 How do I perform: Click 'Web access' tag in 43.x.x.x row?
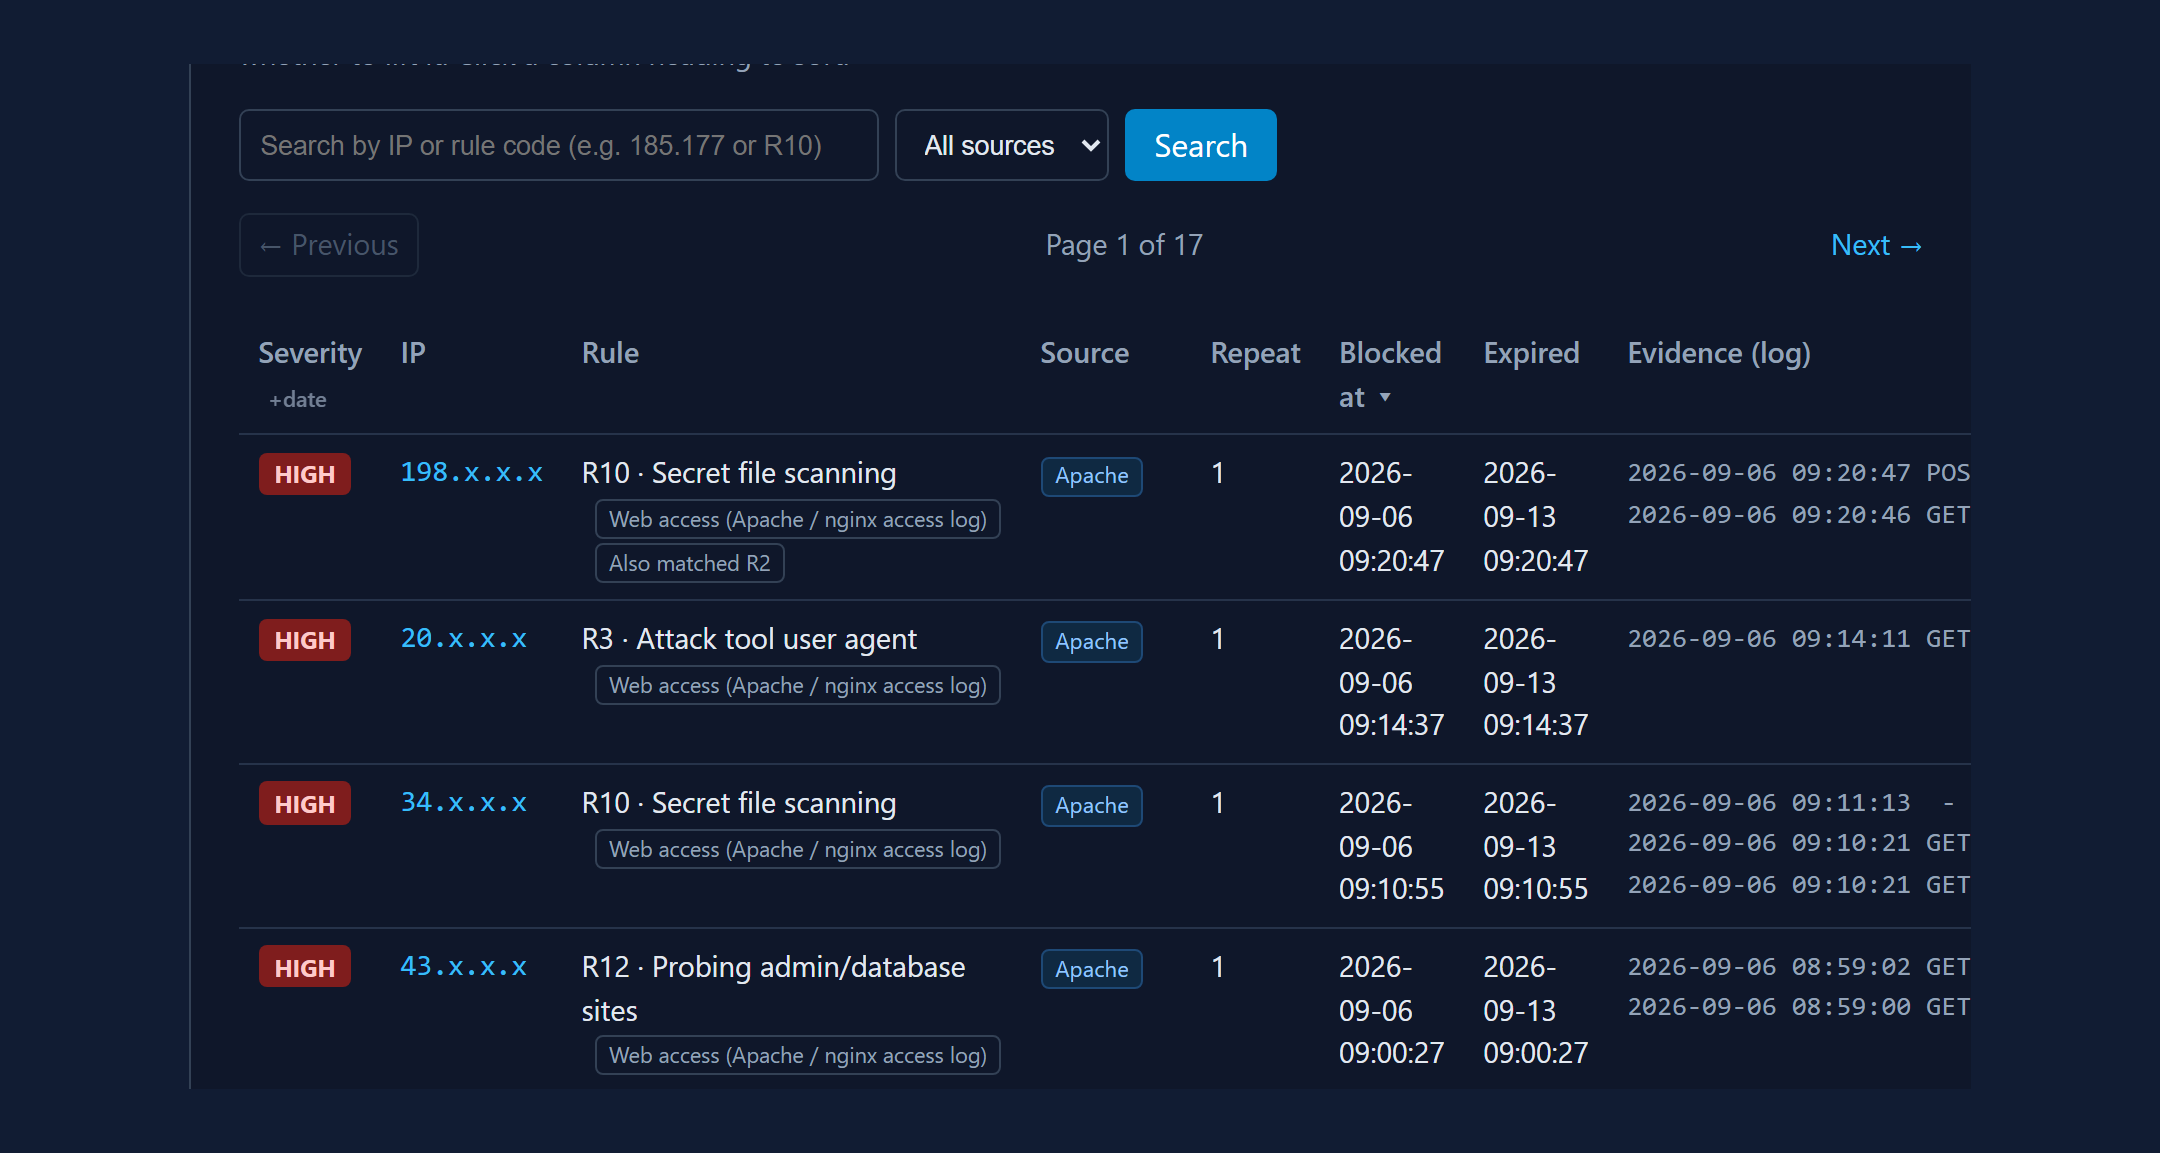[x=797, y=1055]
